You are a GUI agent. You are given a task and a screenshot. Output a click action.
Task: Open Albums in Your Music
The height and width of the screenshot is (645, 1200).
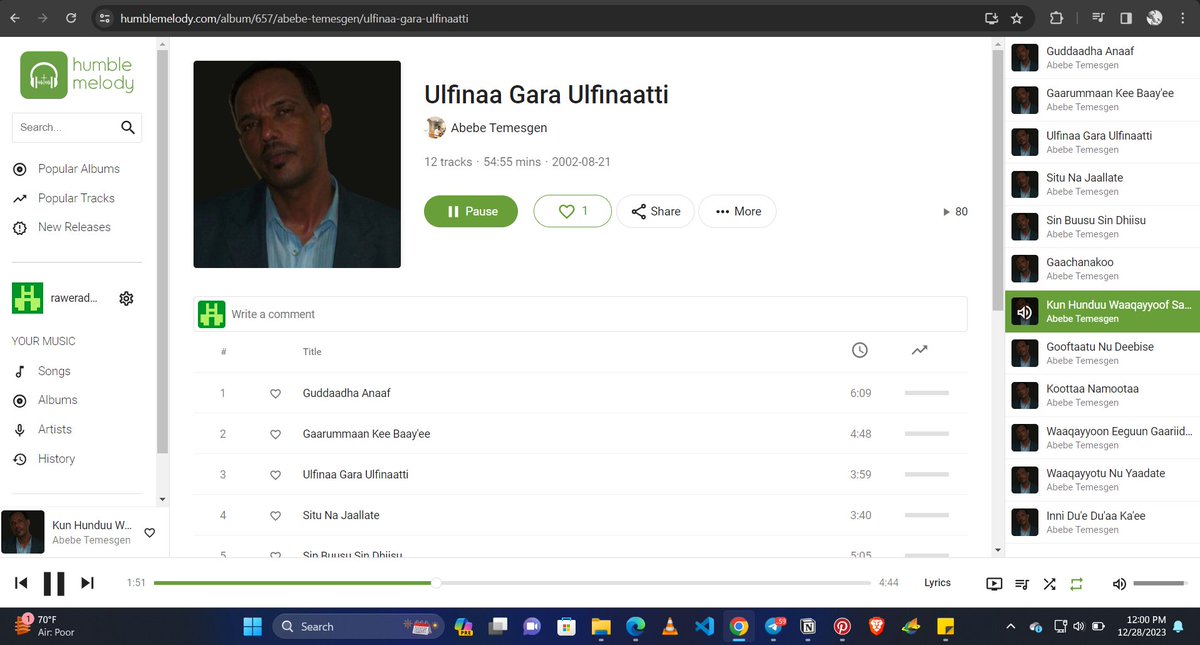click(58, 400)
